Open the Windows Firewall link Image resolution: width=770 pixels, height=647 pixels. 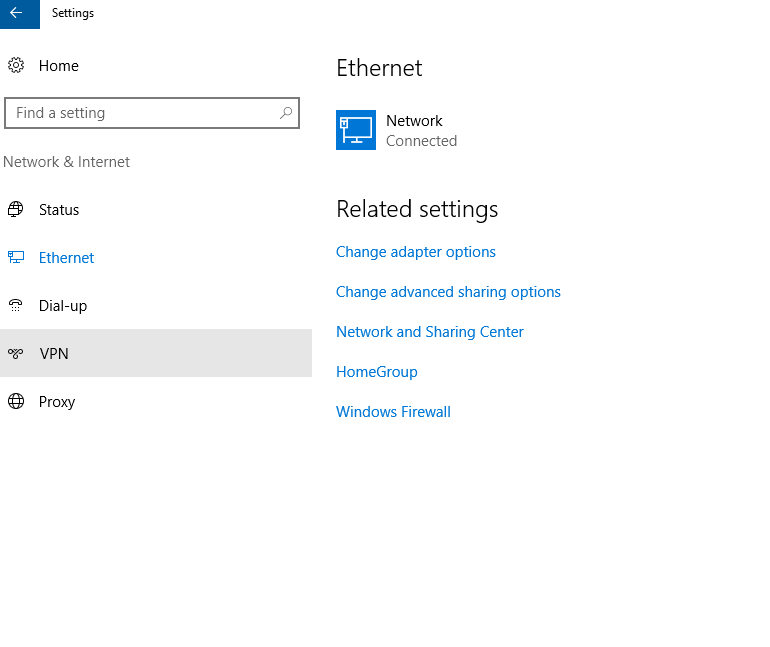[393, 412]
